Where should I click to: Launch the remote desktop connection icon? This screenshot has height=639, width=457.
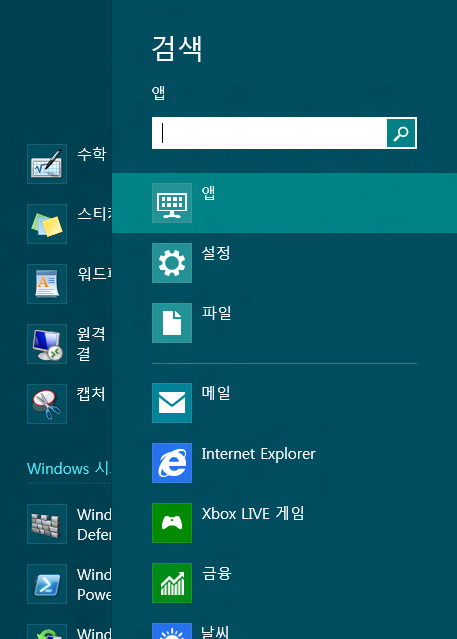47,344
